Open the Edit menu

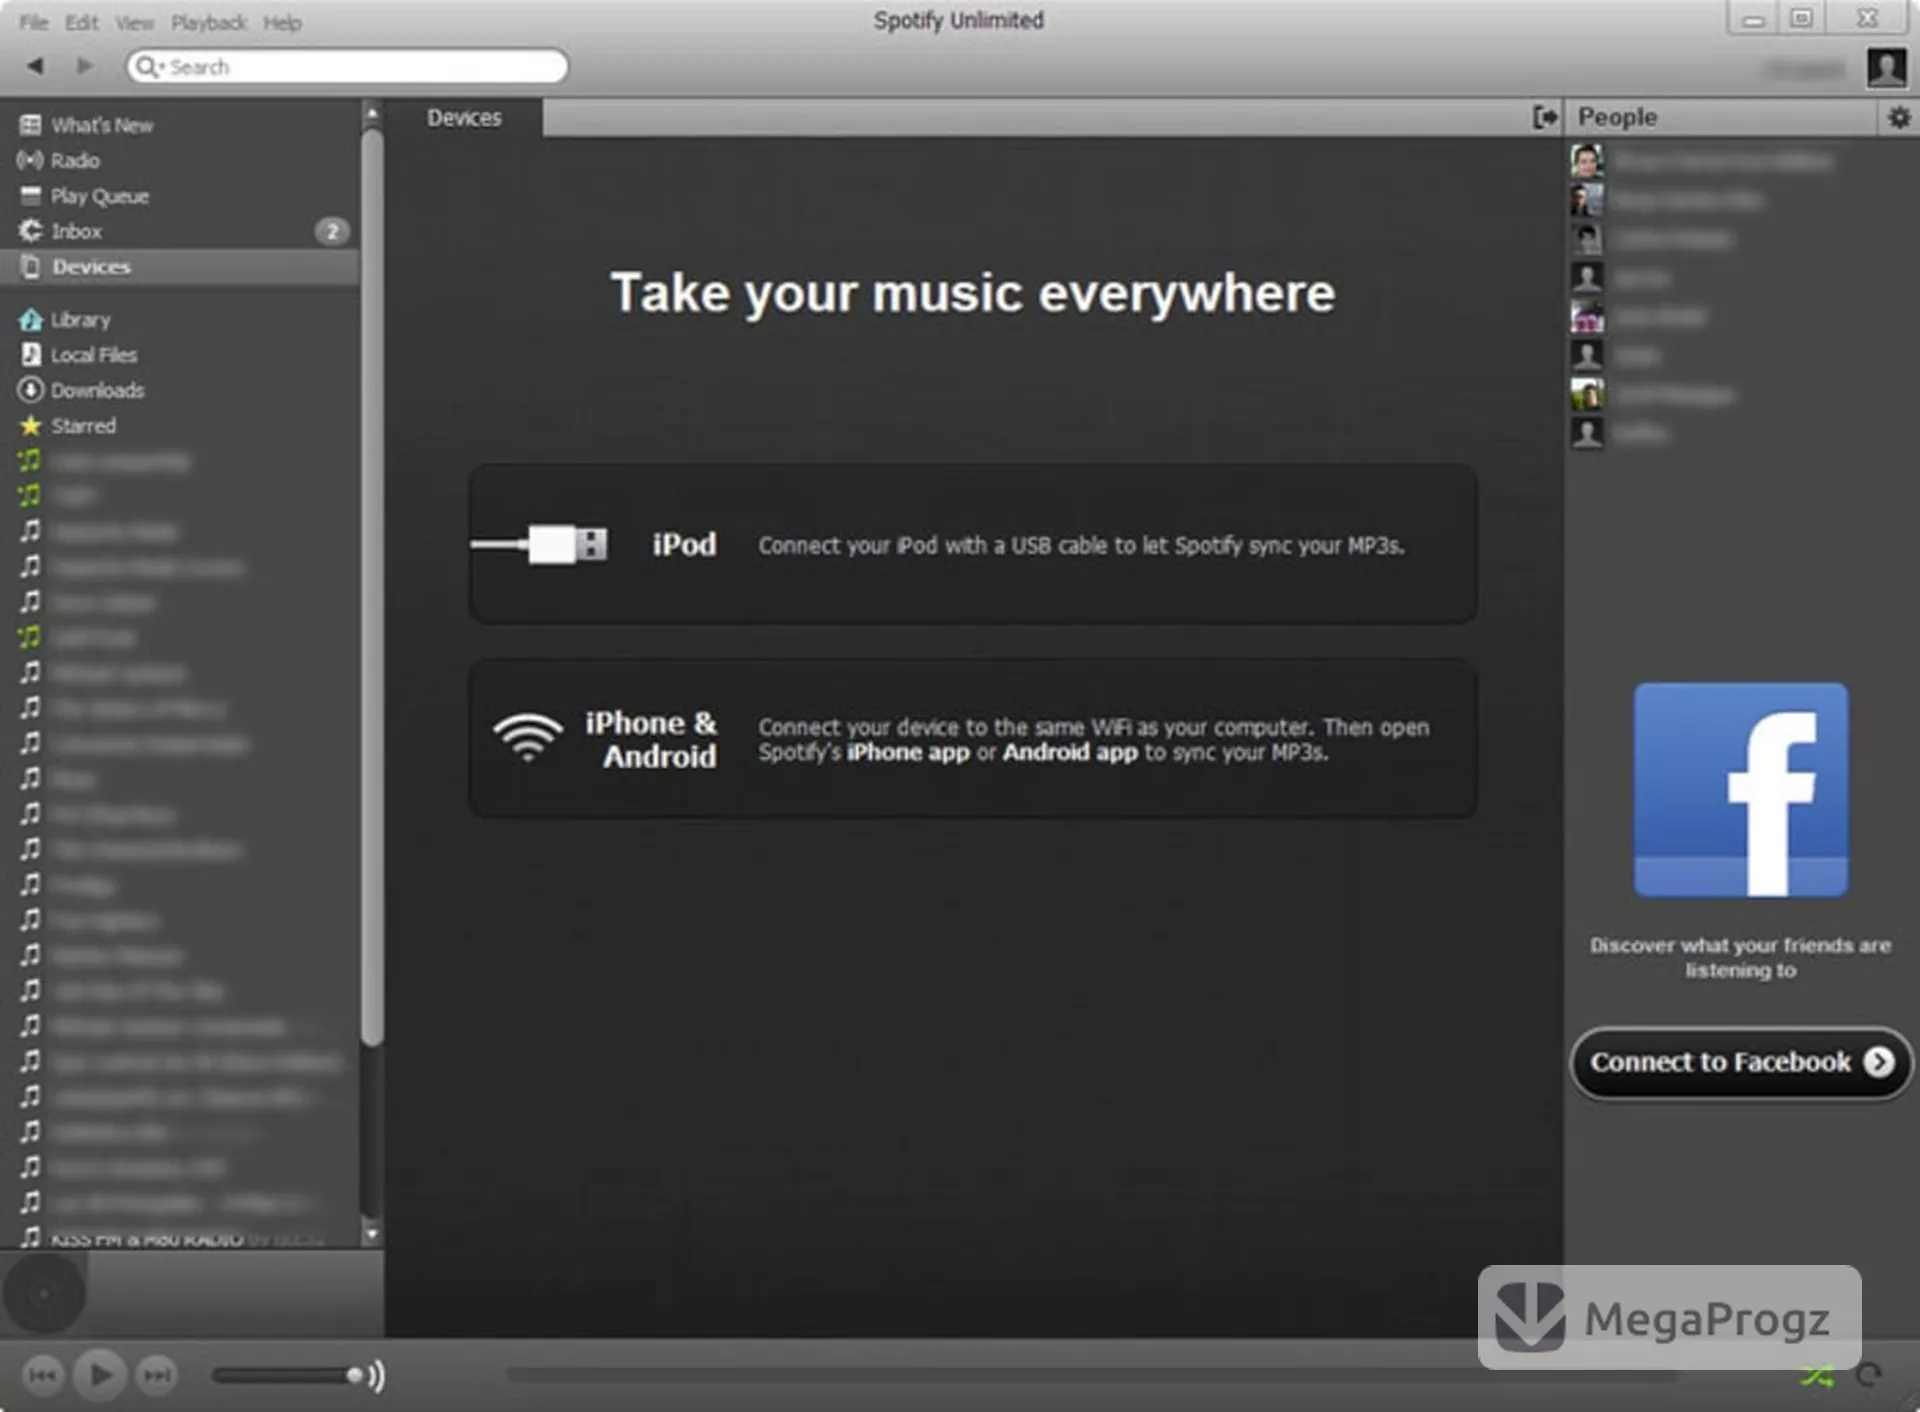[81, 22]
